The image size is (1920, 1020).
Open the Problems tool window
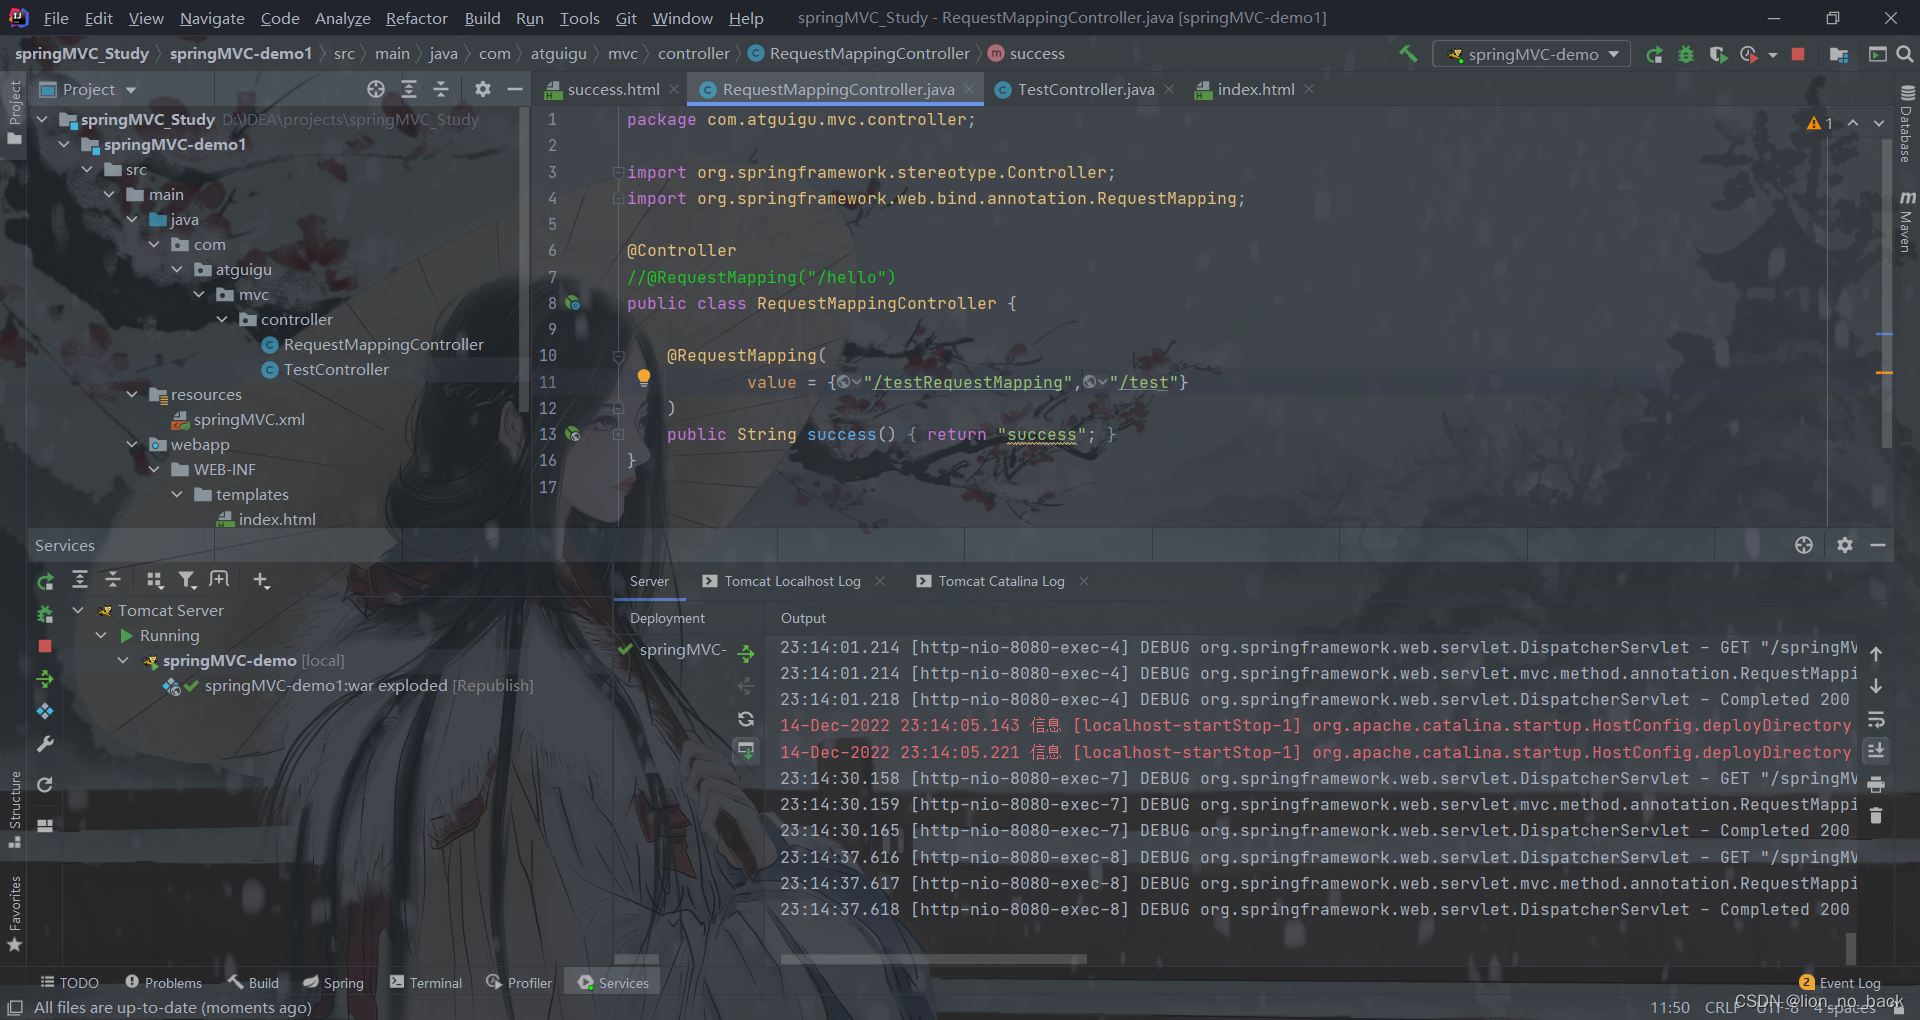[163, 983]
